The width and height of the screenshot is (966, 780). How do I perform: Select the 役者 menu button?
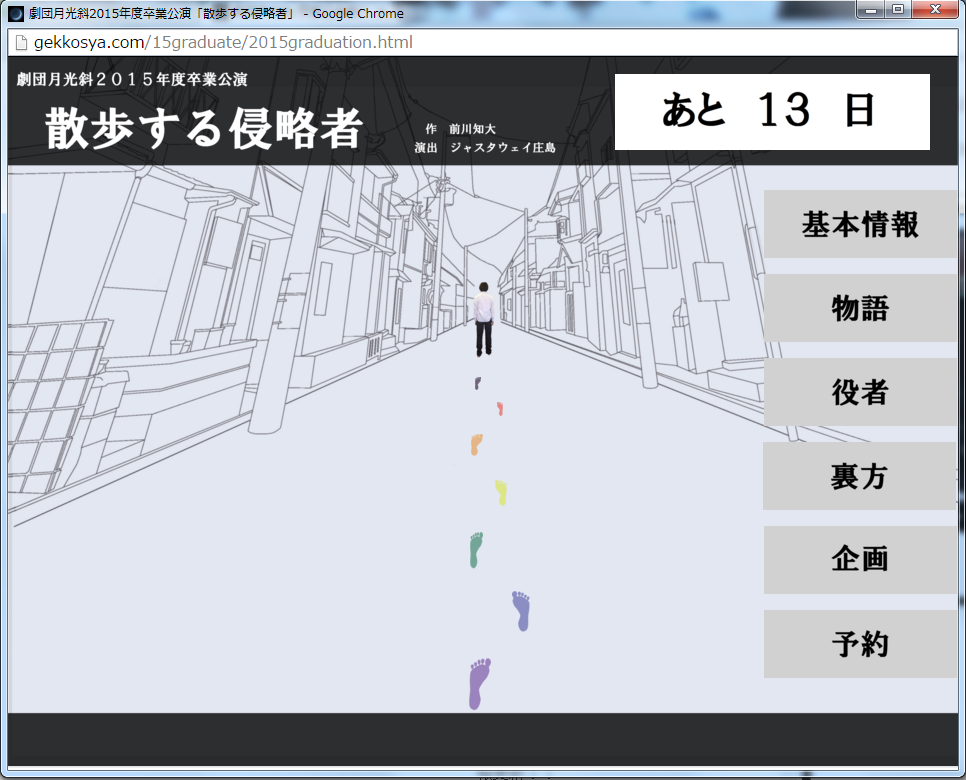[x=860, y=392]
